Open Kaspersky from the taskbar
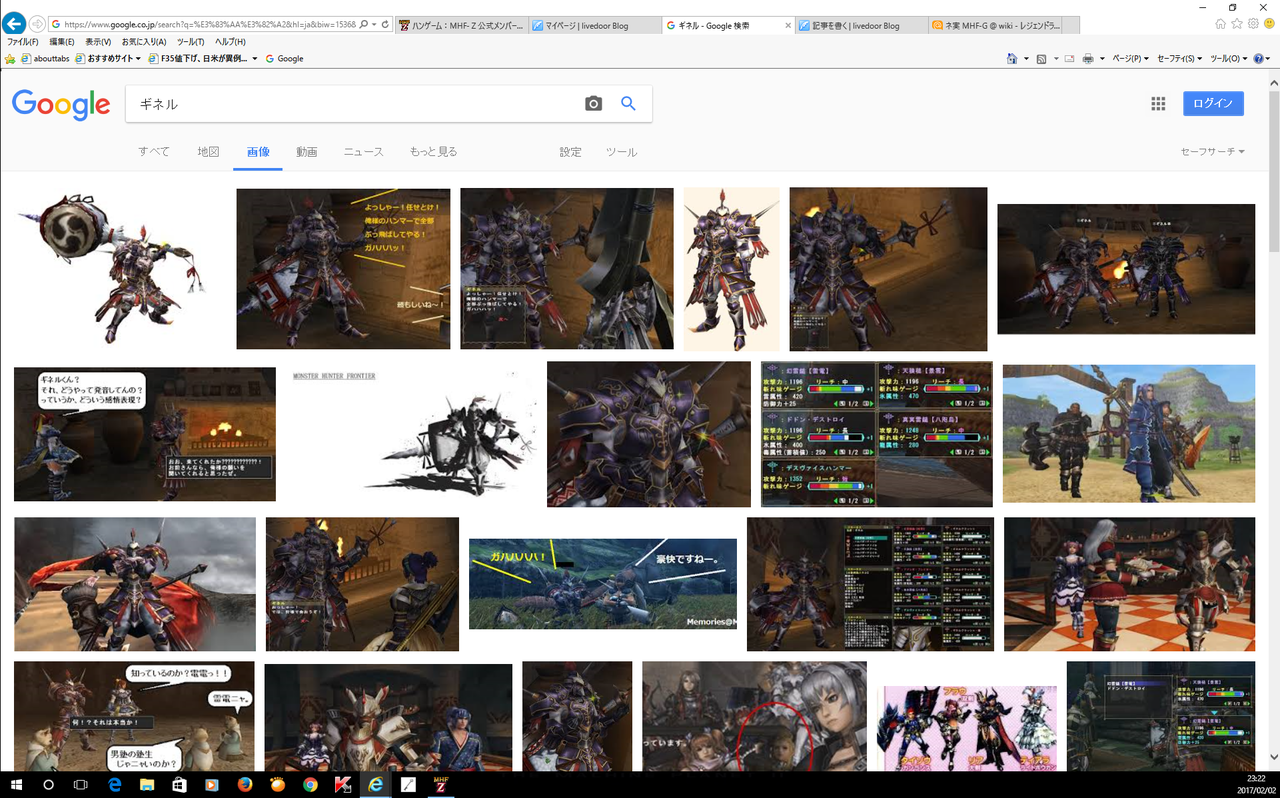 tap(342, 785)
